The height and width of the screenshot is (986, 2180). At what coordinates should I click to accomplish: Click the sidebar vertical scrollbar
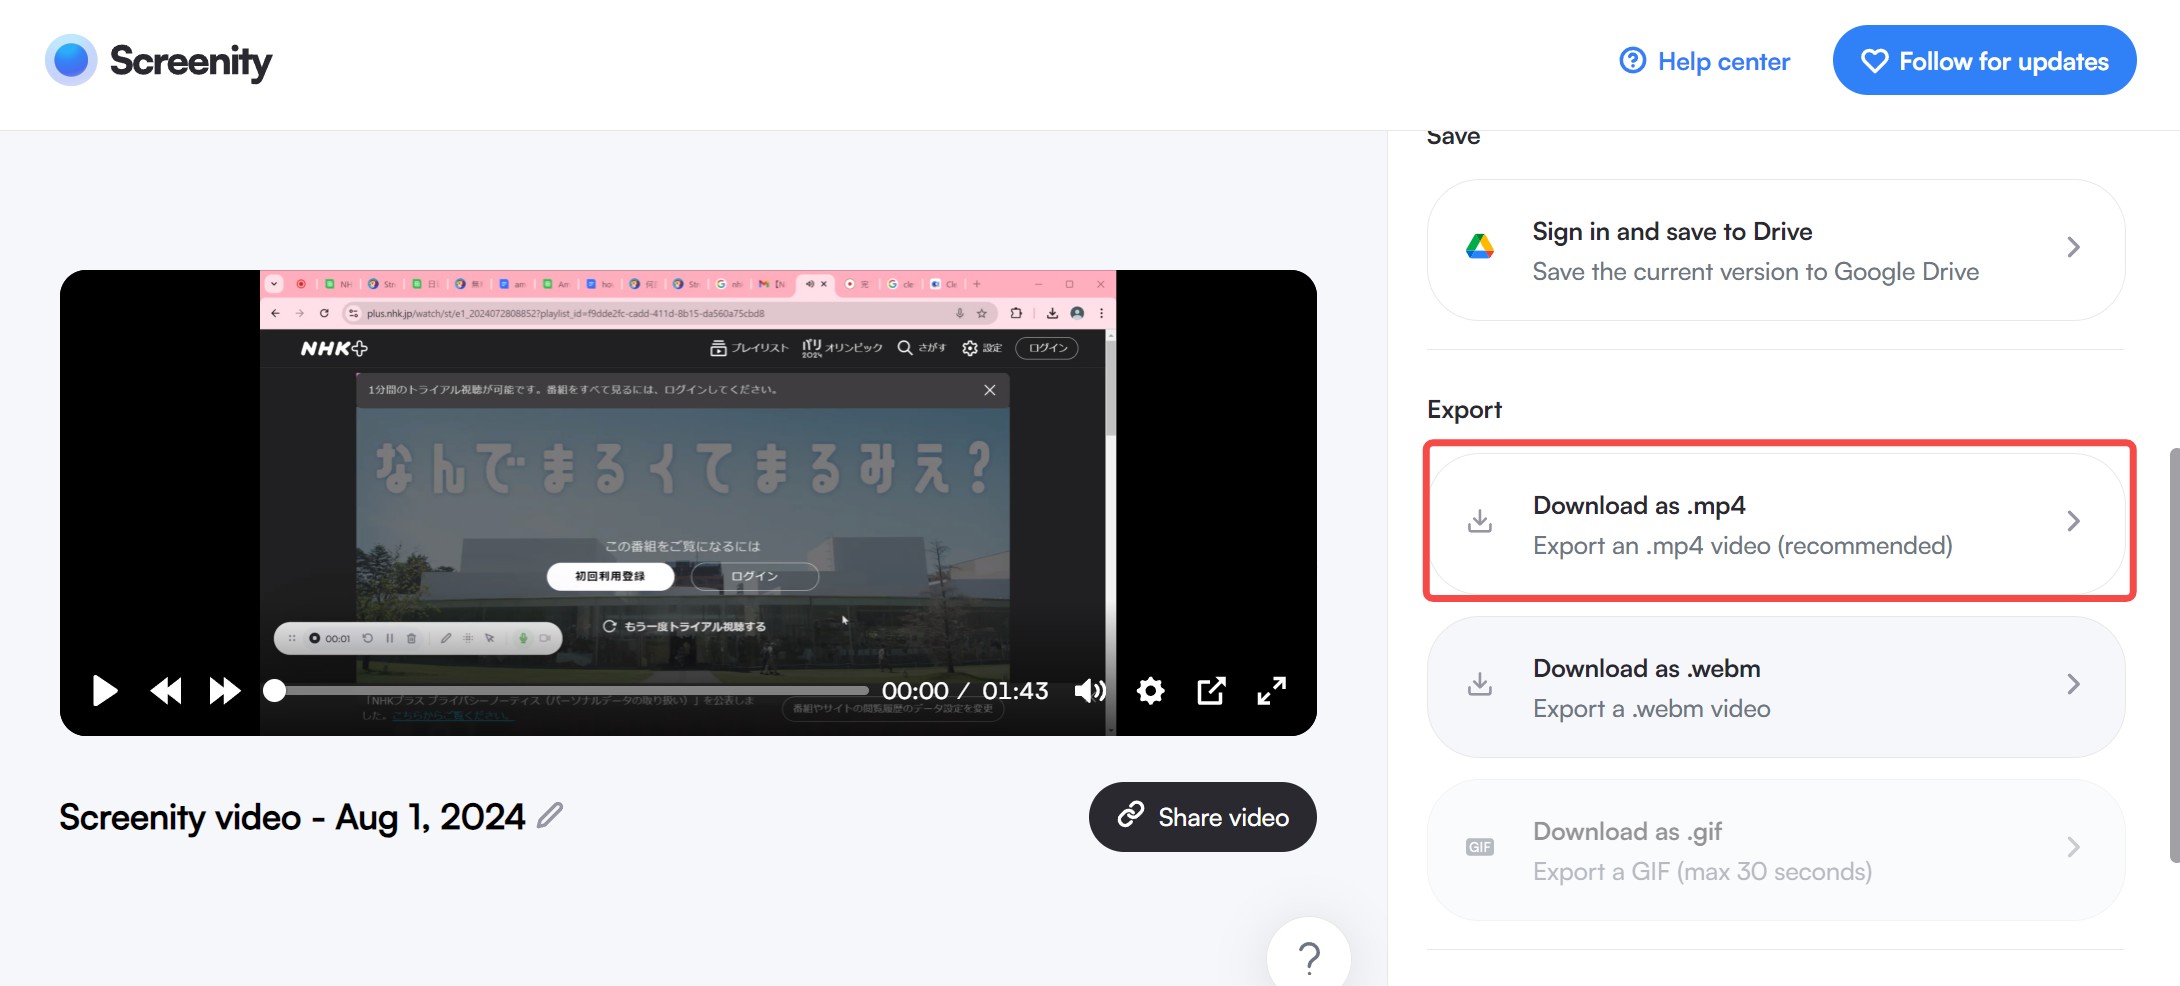click(2174, 655)
